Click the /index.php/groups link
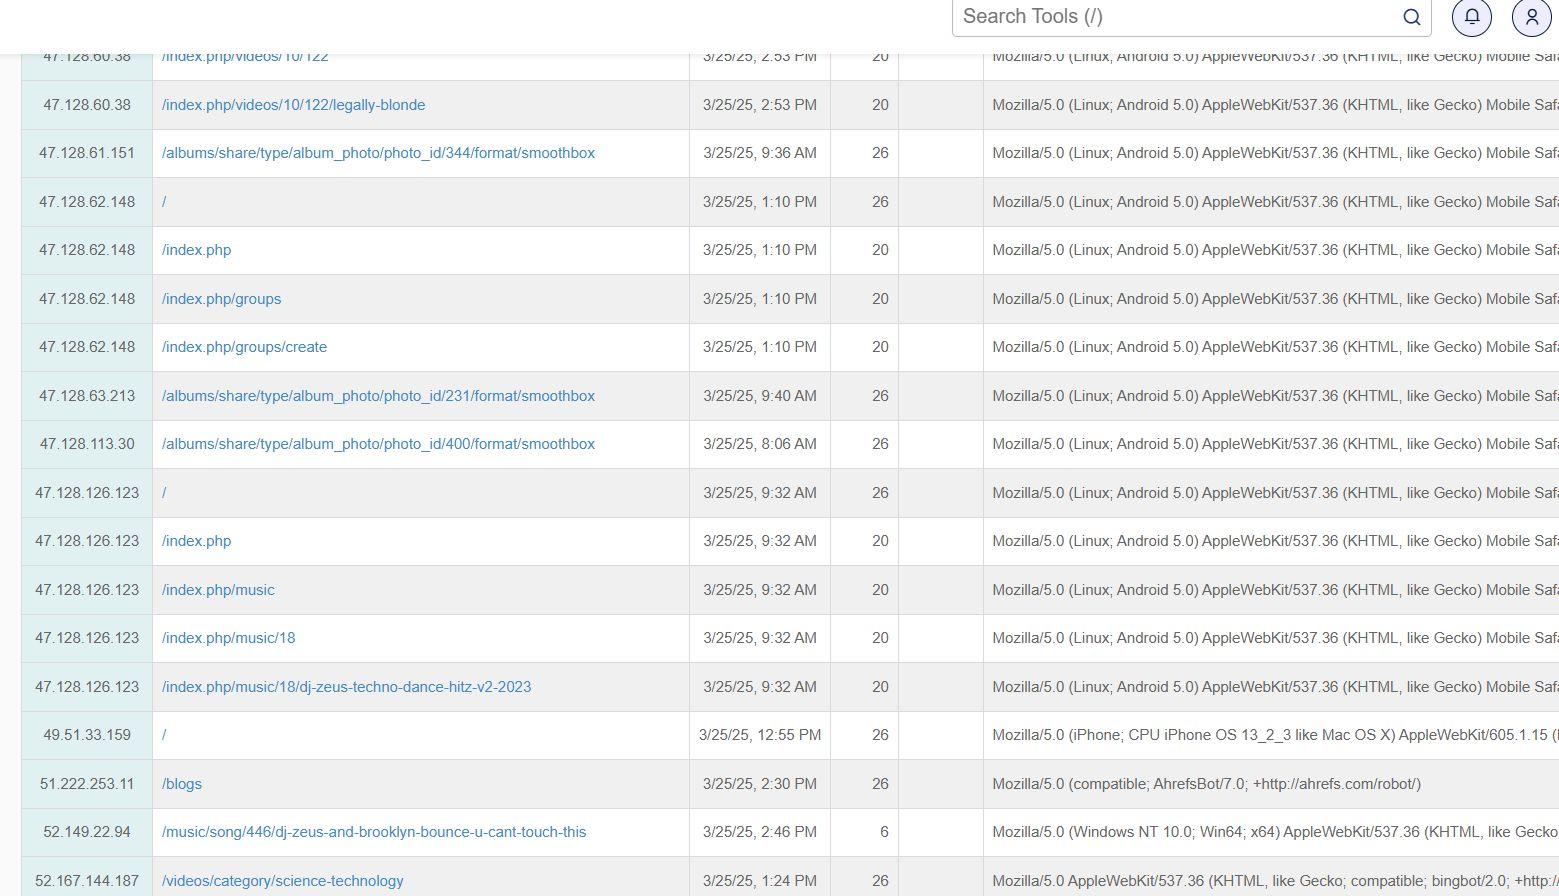 (x=221, y=299)
